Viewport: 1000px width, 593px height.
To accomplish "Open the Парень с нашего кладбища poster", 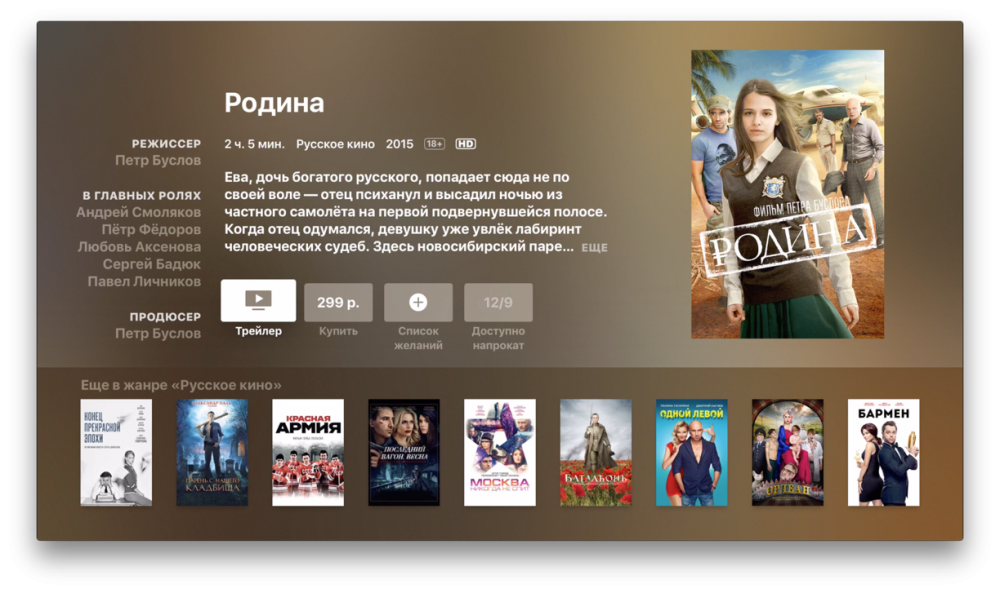I will (212, 453).
